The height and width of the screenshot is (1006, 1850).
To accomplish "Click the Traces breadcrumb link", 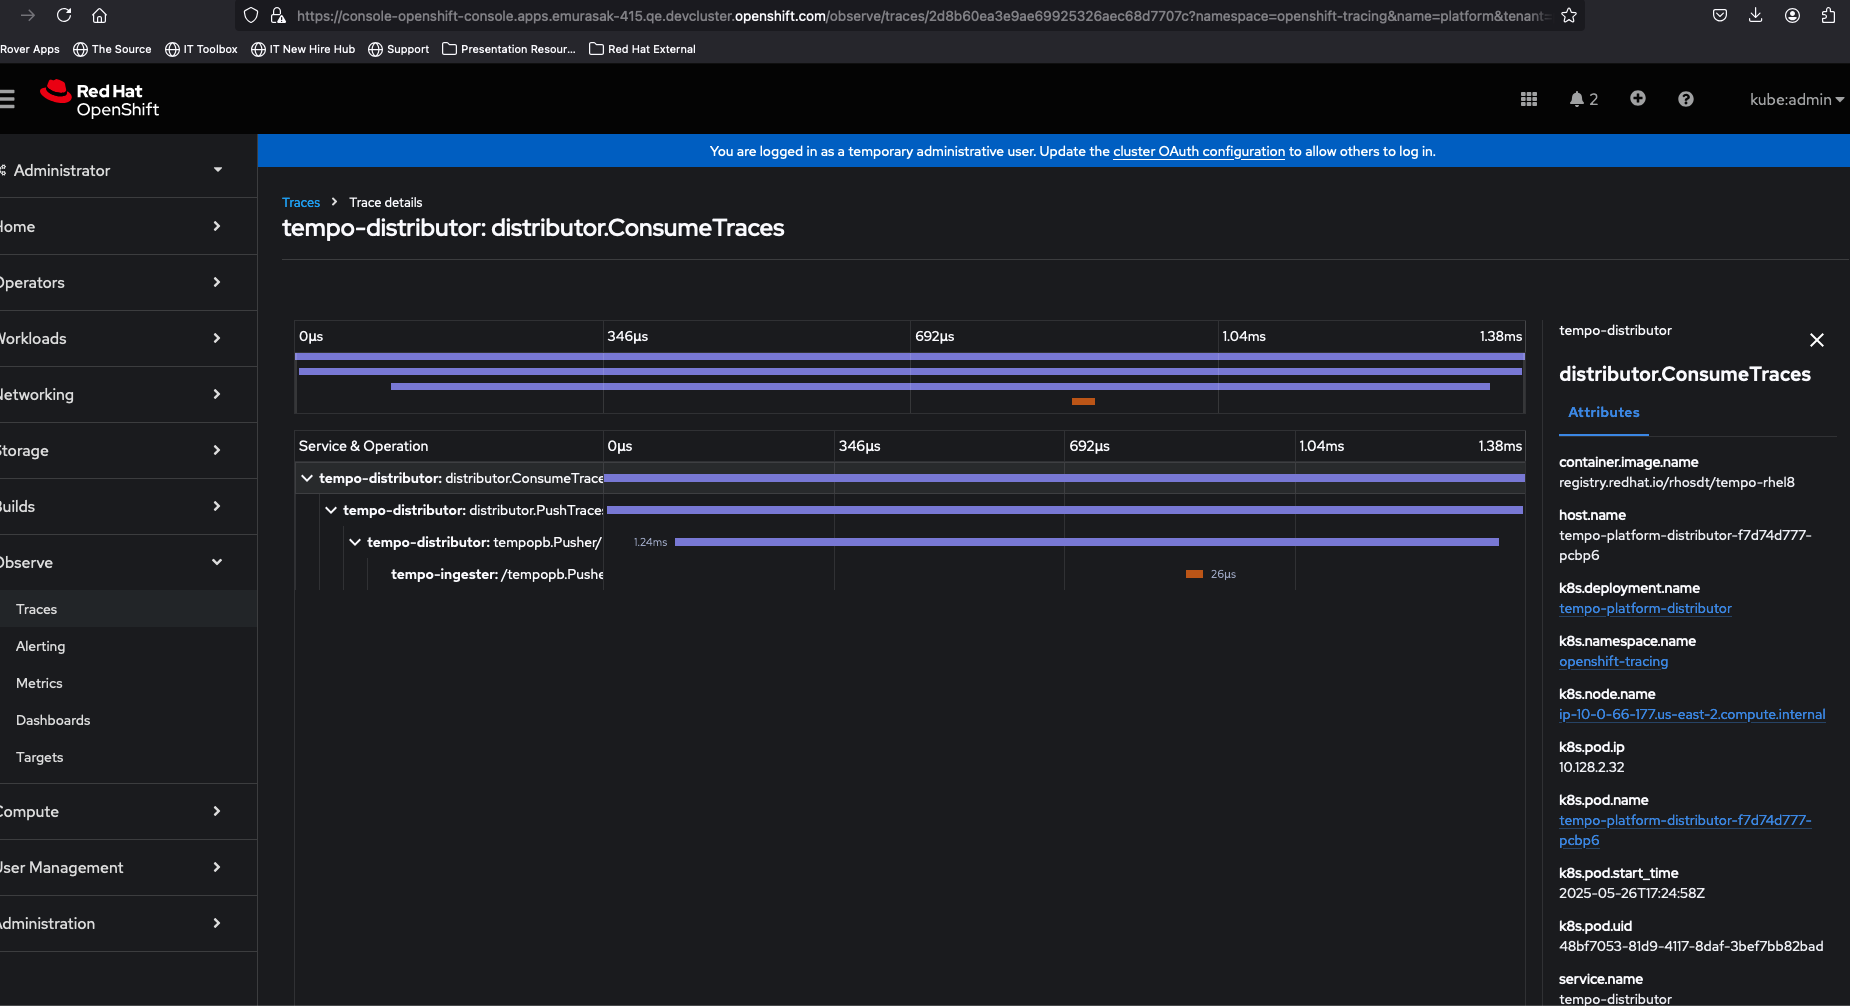I will coord(301,202).
